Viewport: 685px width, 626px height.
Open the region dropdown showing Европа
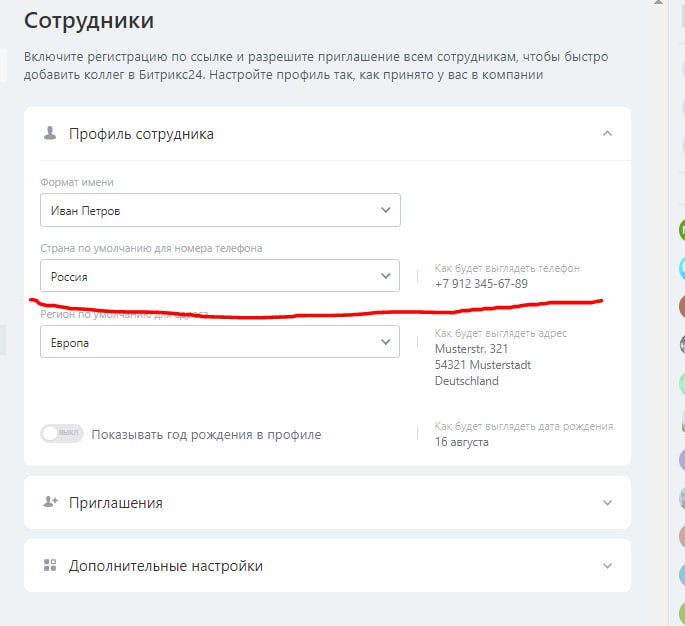coord(220,342)
